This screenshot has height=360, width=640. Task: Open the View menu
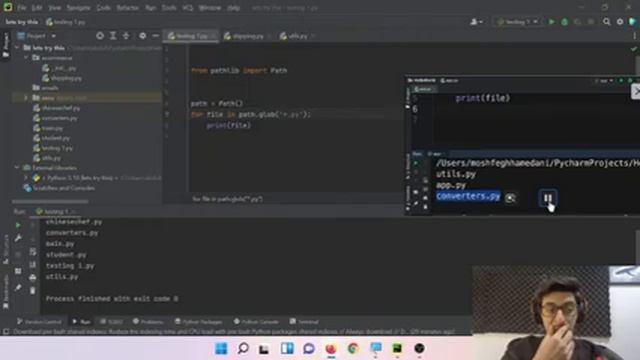pos(54,8)
